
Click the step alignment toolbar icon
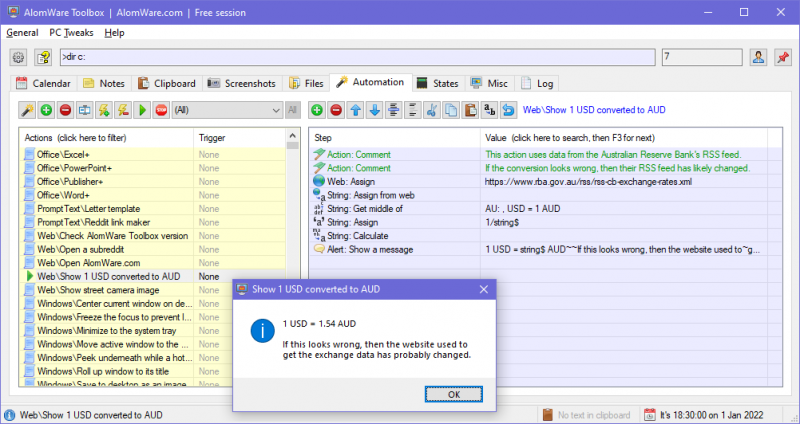[393, 110]
